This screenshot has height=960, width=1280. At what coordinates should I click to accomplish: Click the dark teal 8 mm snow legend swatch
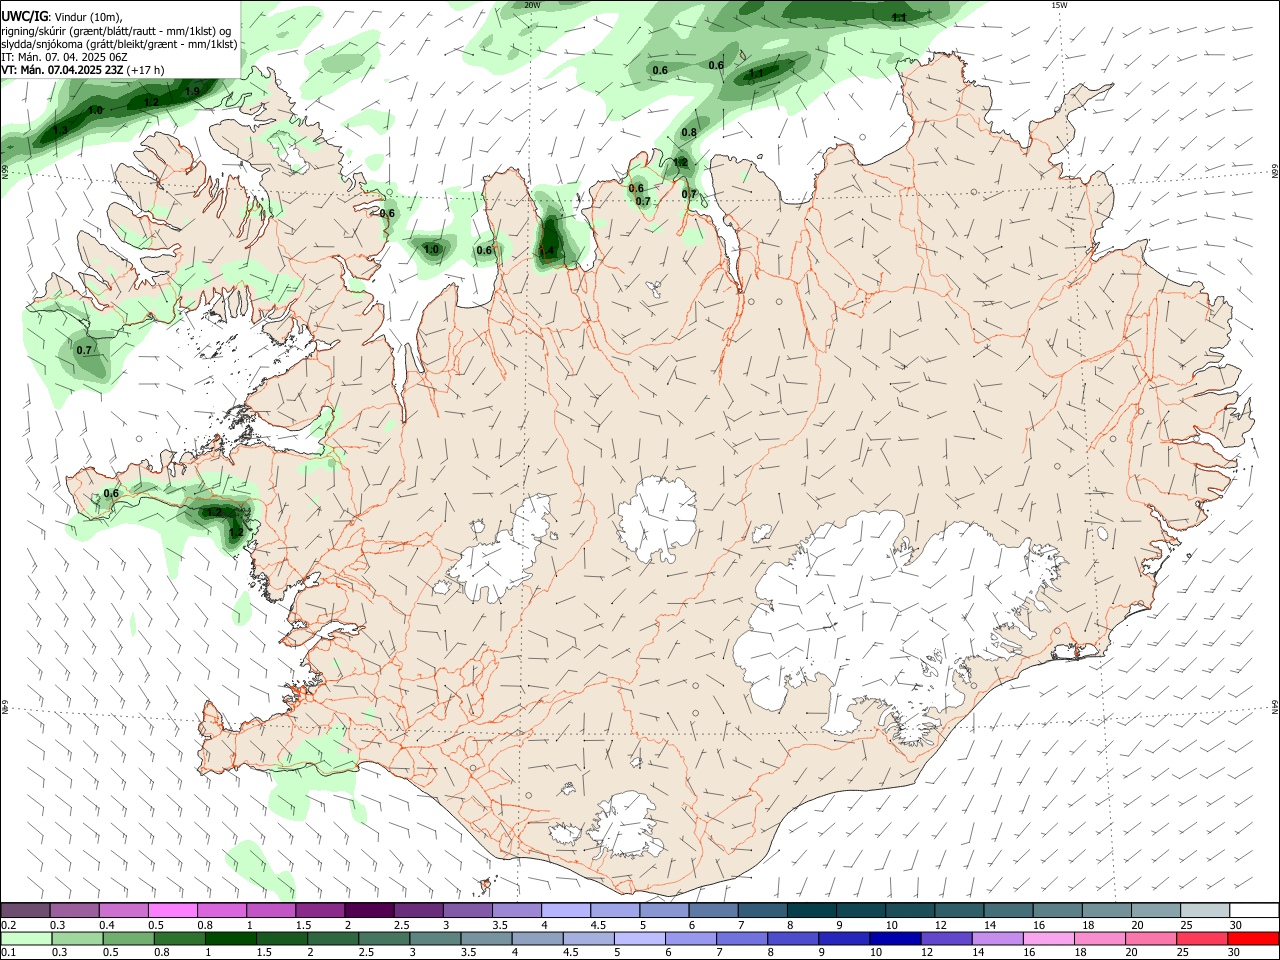tap(812, 910)
